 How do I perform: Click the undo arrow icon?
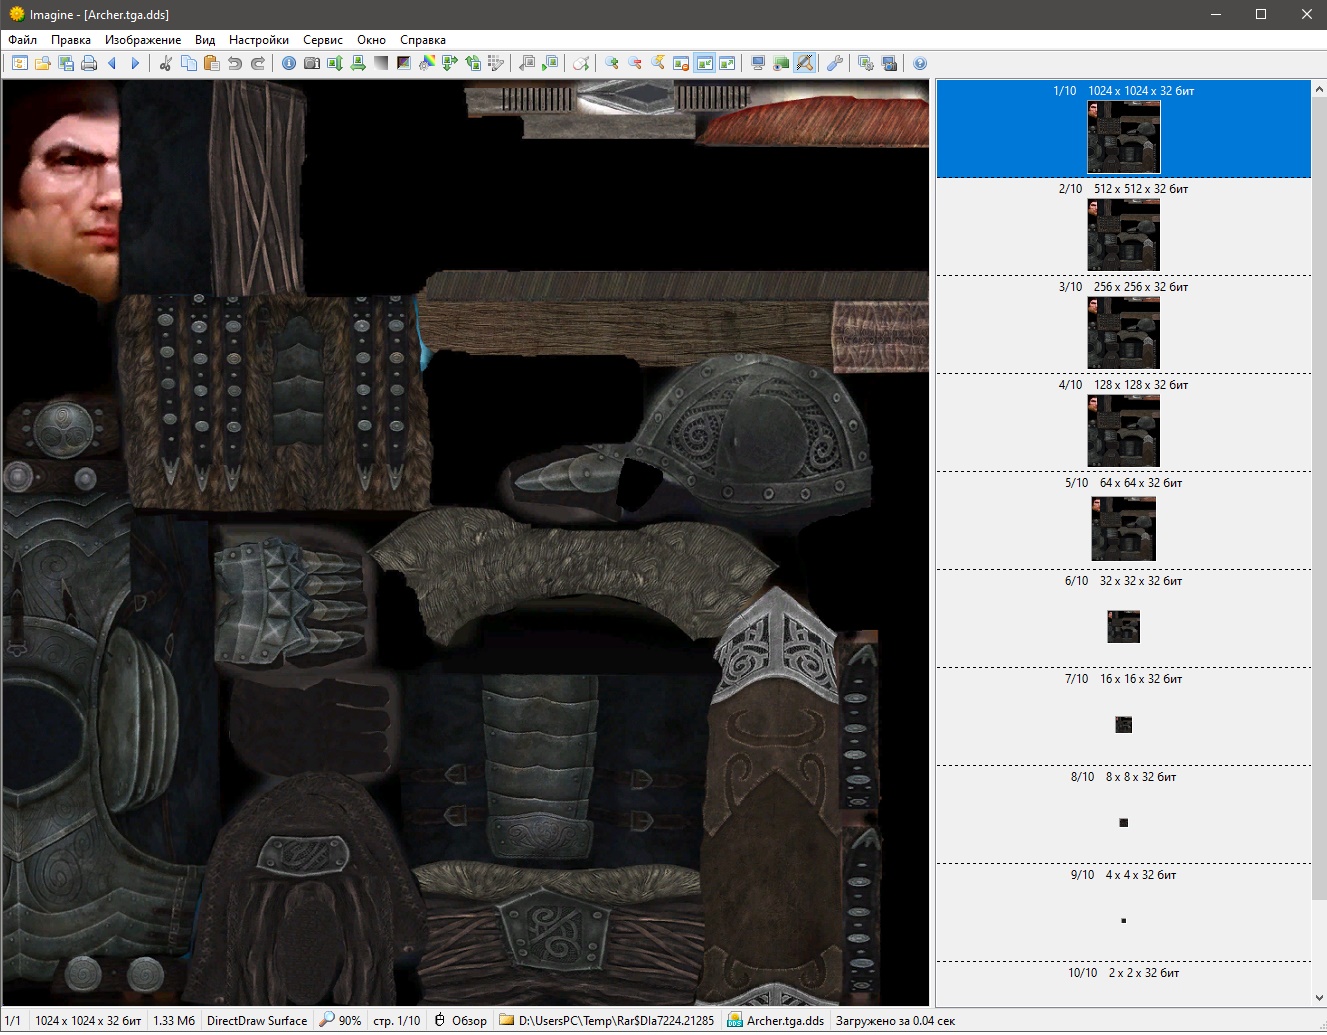click(x=235, y=63)
